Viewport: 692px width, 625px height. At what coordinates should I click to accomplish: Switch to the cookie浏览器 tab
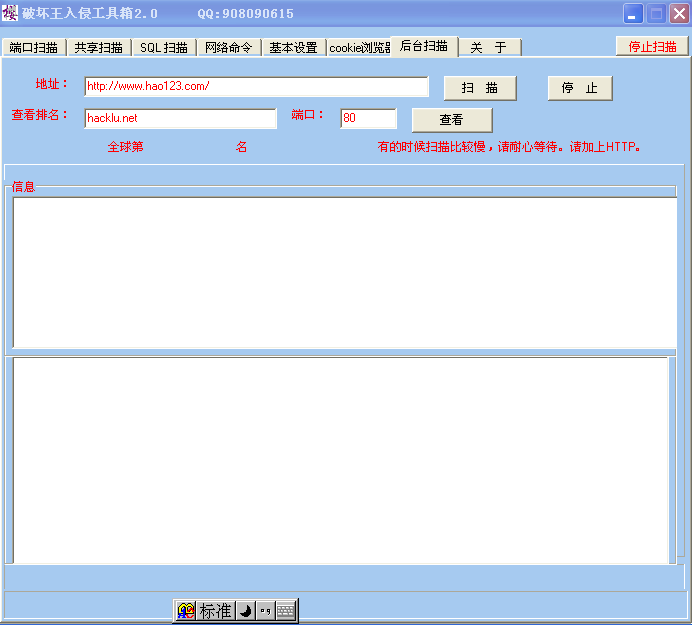(x=359, y=47)
